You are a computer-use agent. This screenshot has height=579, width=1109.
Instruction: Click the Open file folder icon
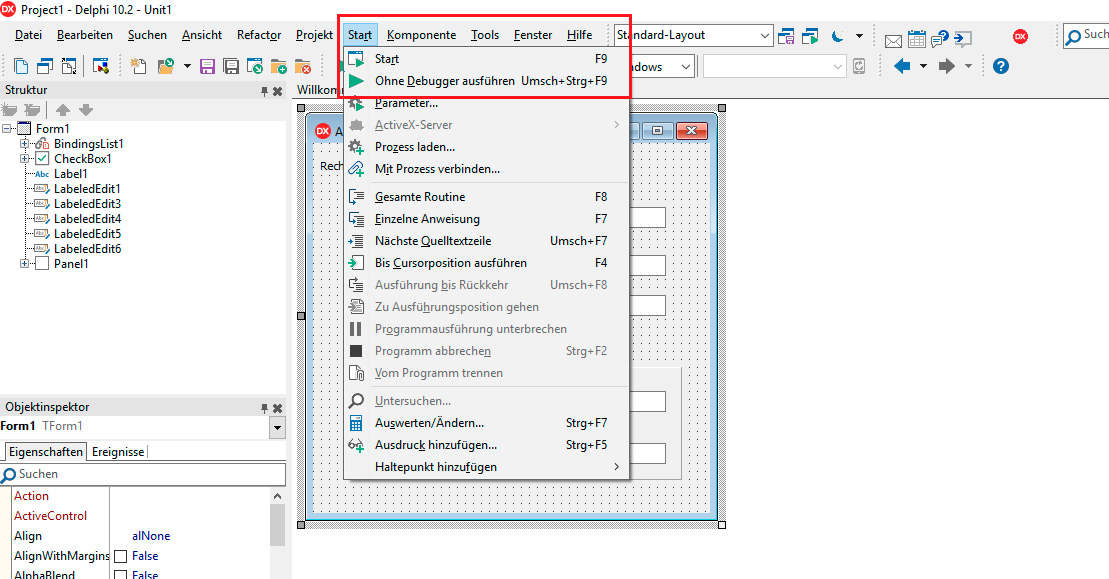pyautogui.click(x=166, y=66)
